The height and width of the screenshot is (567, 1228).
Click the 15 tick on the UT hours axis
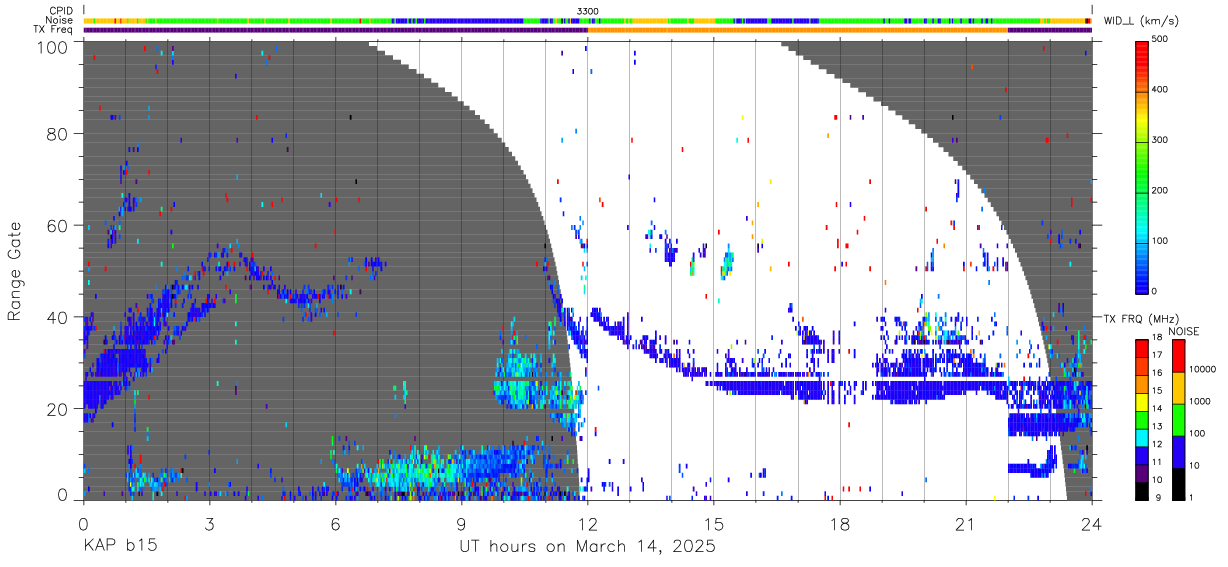coord(714,523)
